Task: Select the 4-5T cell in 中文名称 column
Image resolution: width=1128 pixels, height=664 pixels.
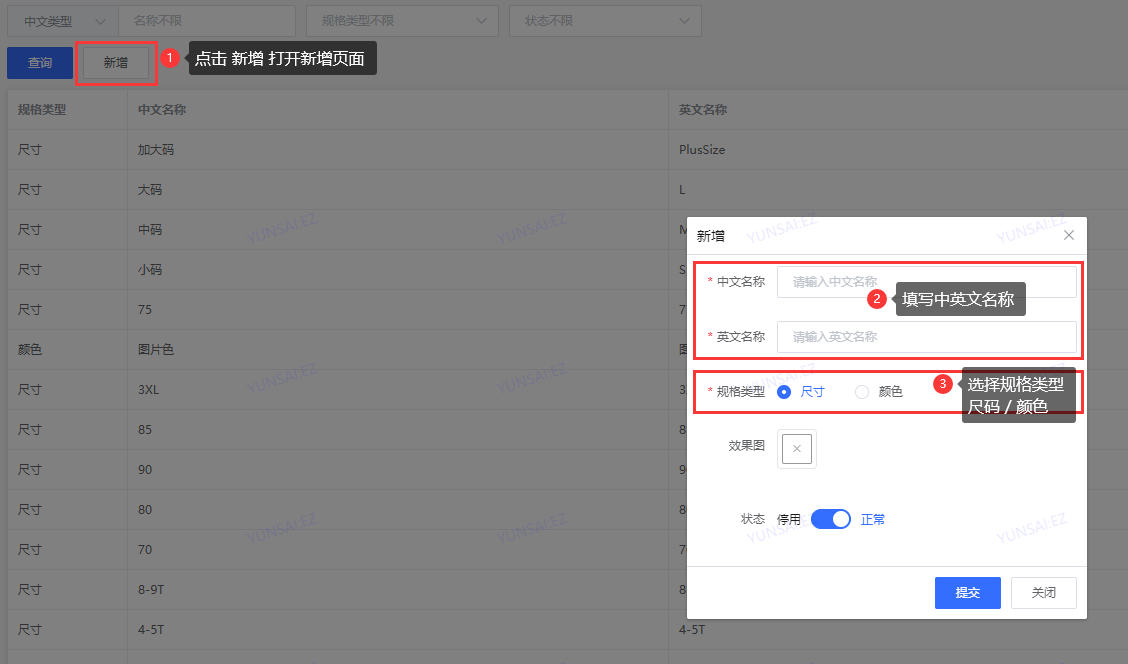Action: coord(398,629)
